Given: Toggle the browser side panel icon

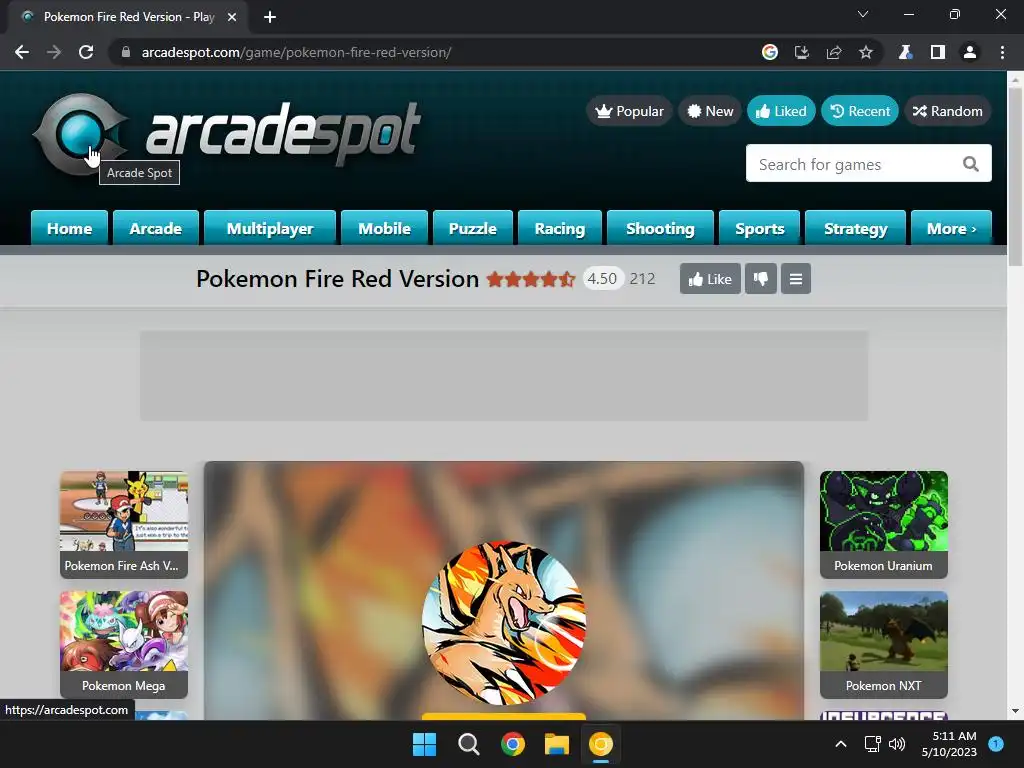Looking at the screenshot, I should 938,52.
